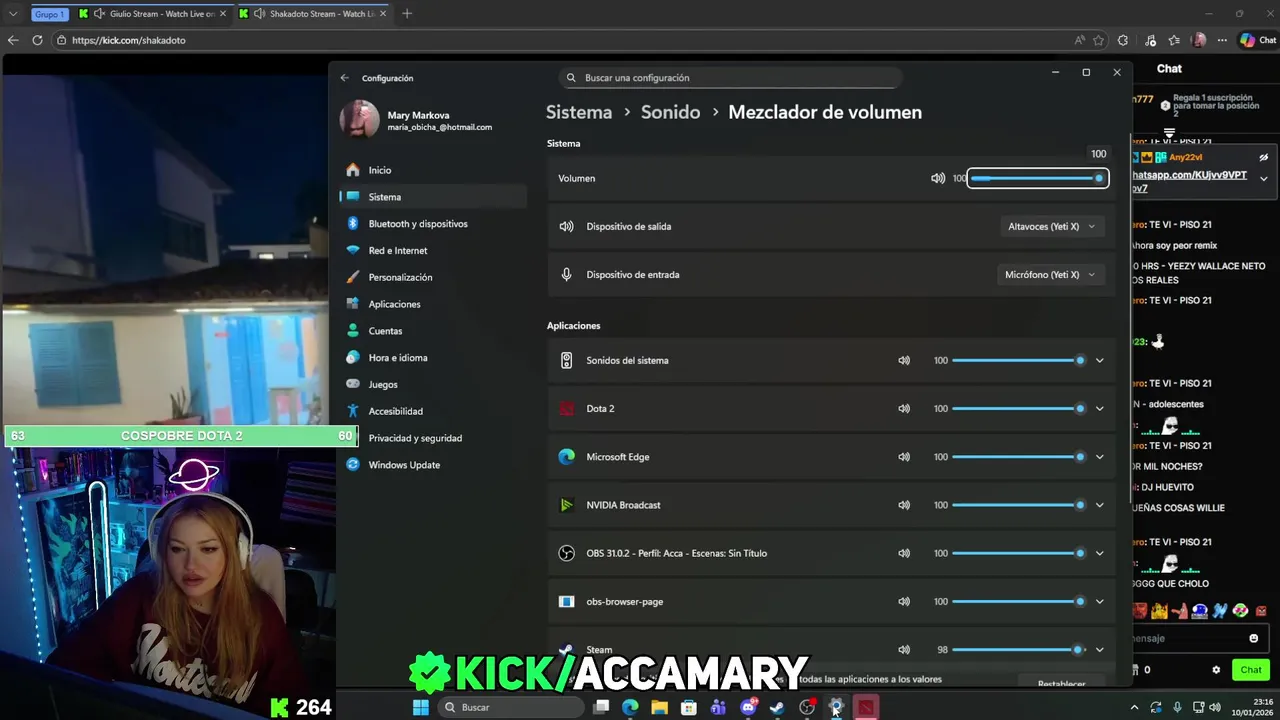Go to Personalización settings
The image size is (1280, 720).
(x=433, y=277)
